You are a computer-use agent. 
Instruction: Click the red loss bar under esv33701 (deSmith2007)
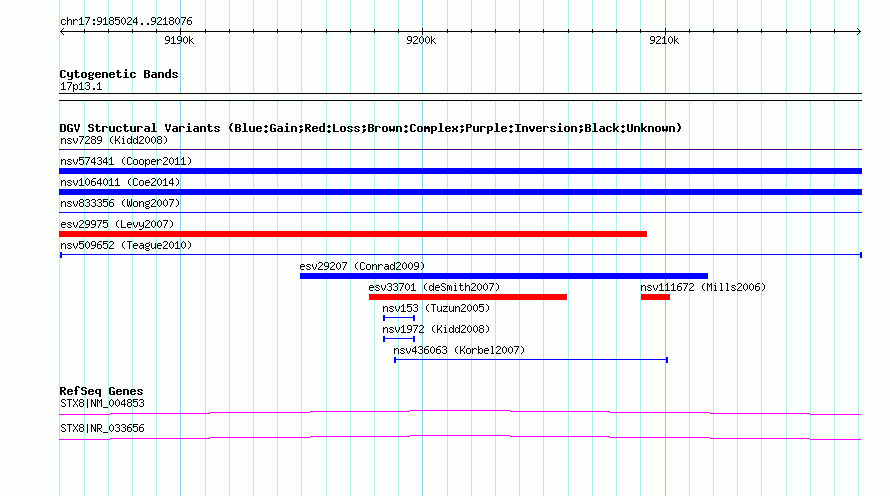coord(468,297)
